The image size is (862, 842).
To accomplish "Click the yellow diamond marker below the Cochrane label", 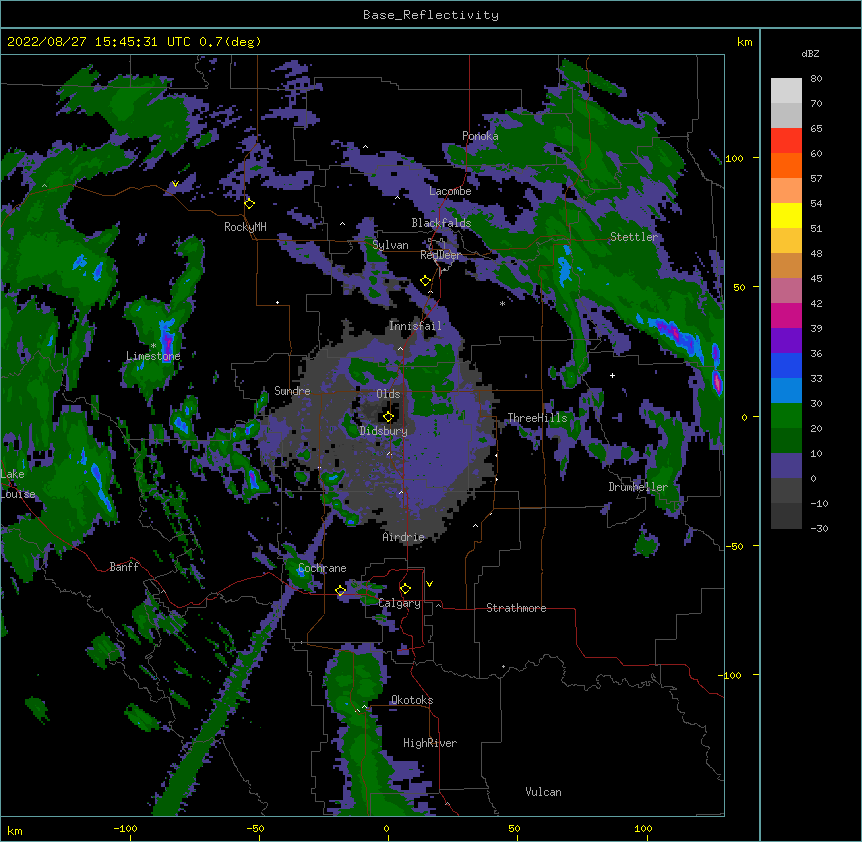I will point(340,590).
